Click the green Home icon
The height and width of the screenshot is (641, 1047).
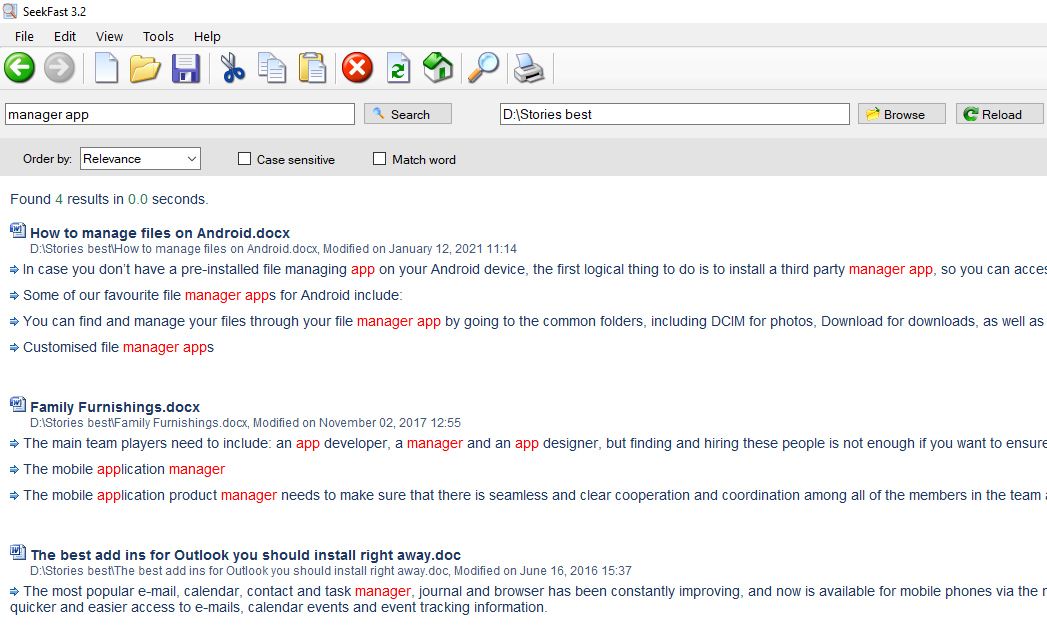coord(438,68)
